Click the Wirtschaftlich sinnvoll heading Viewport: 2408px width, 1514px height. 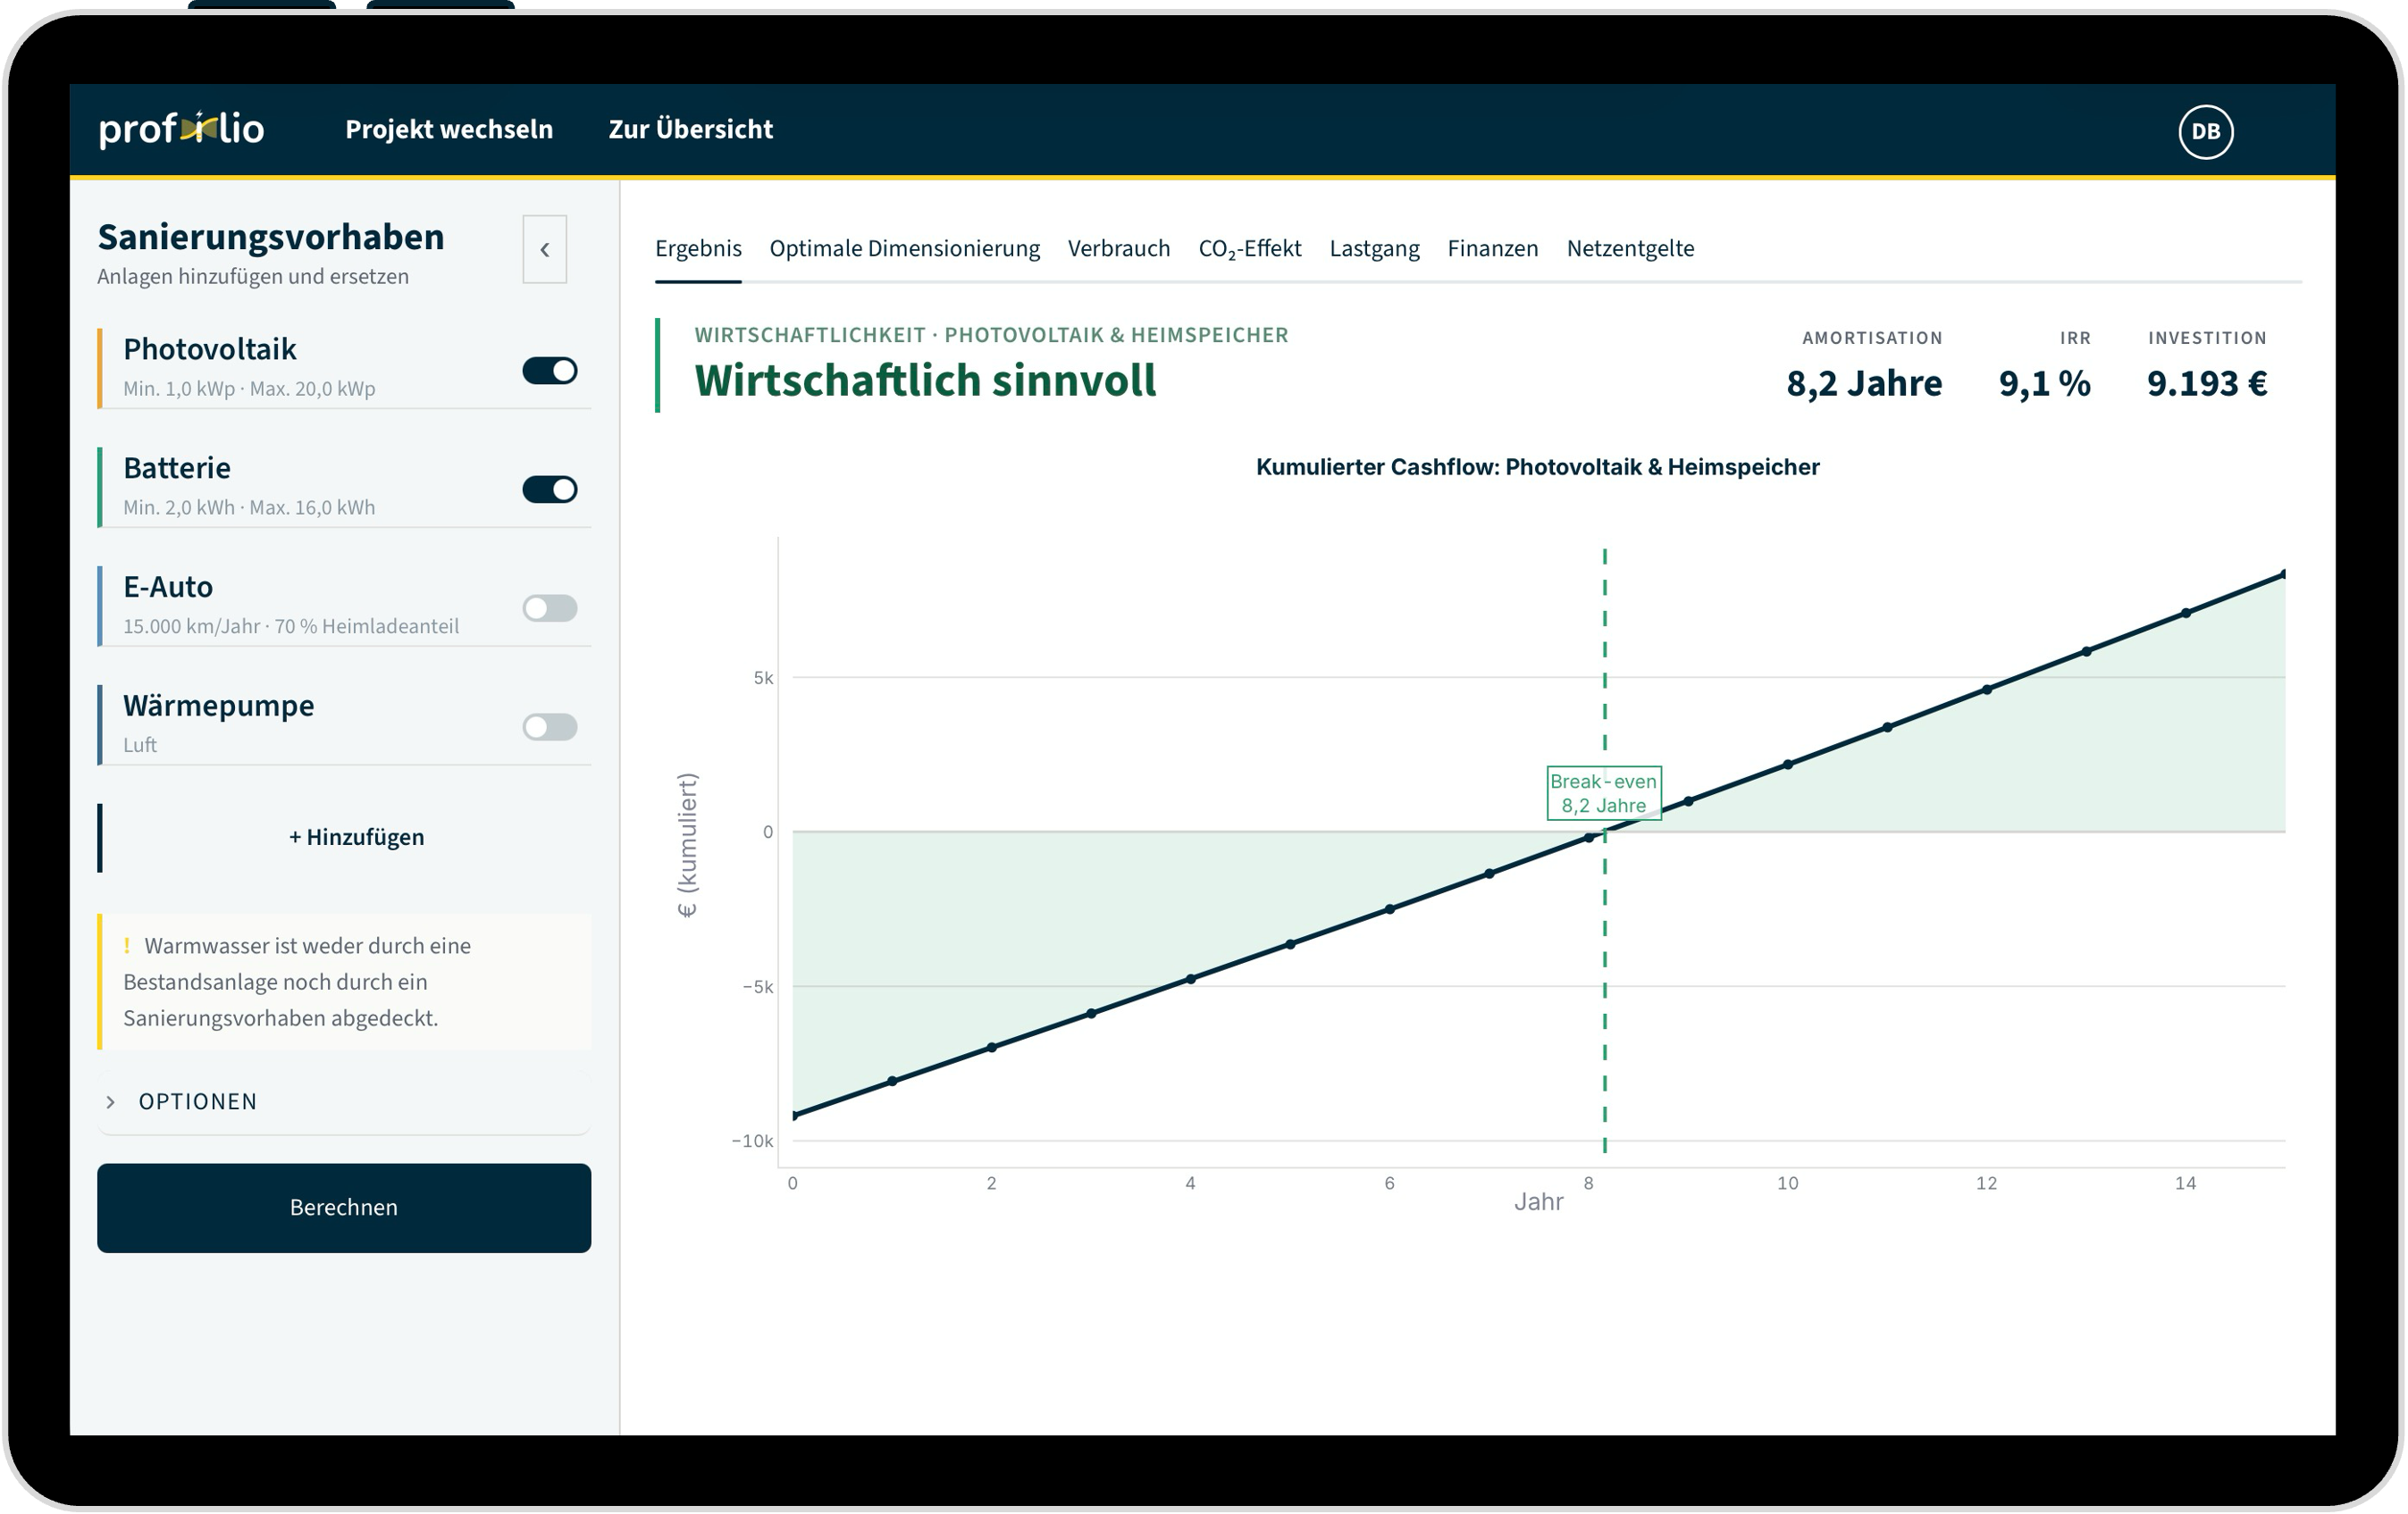point(925,380)
